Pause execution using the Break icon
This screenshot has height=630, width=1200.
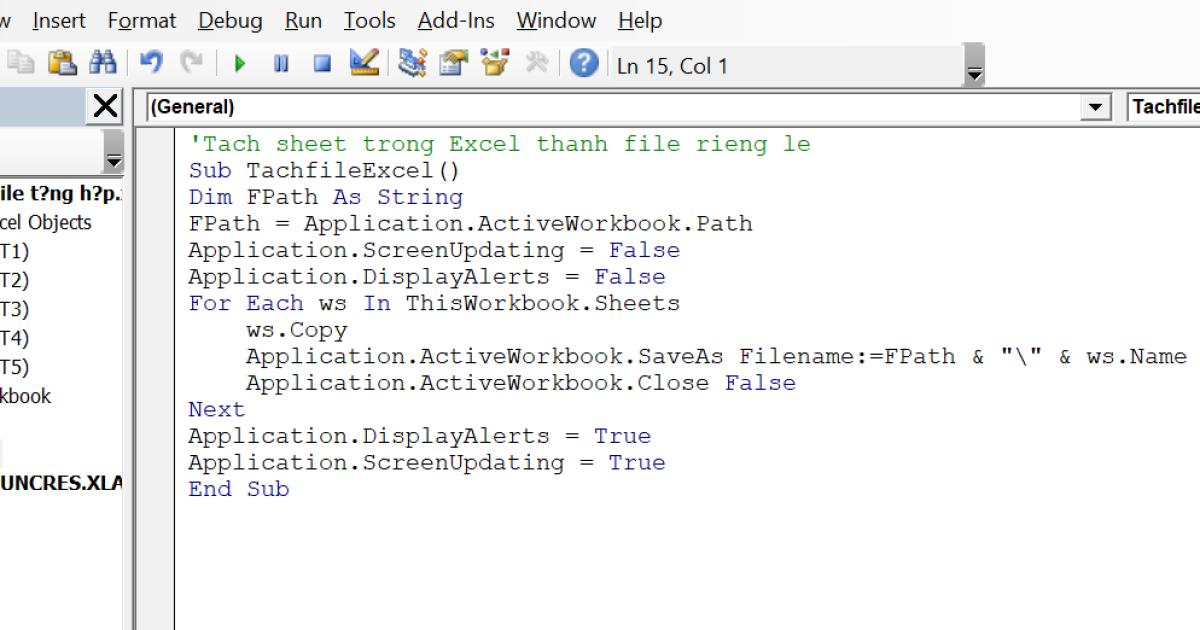282,62
